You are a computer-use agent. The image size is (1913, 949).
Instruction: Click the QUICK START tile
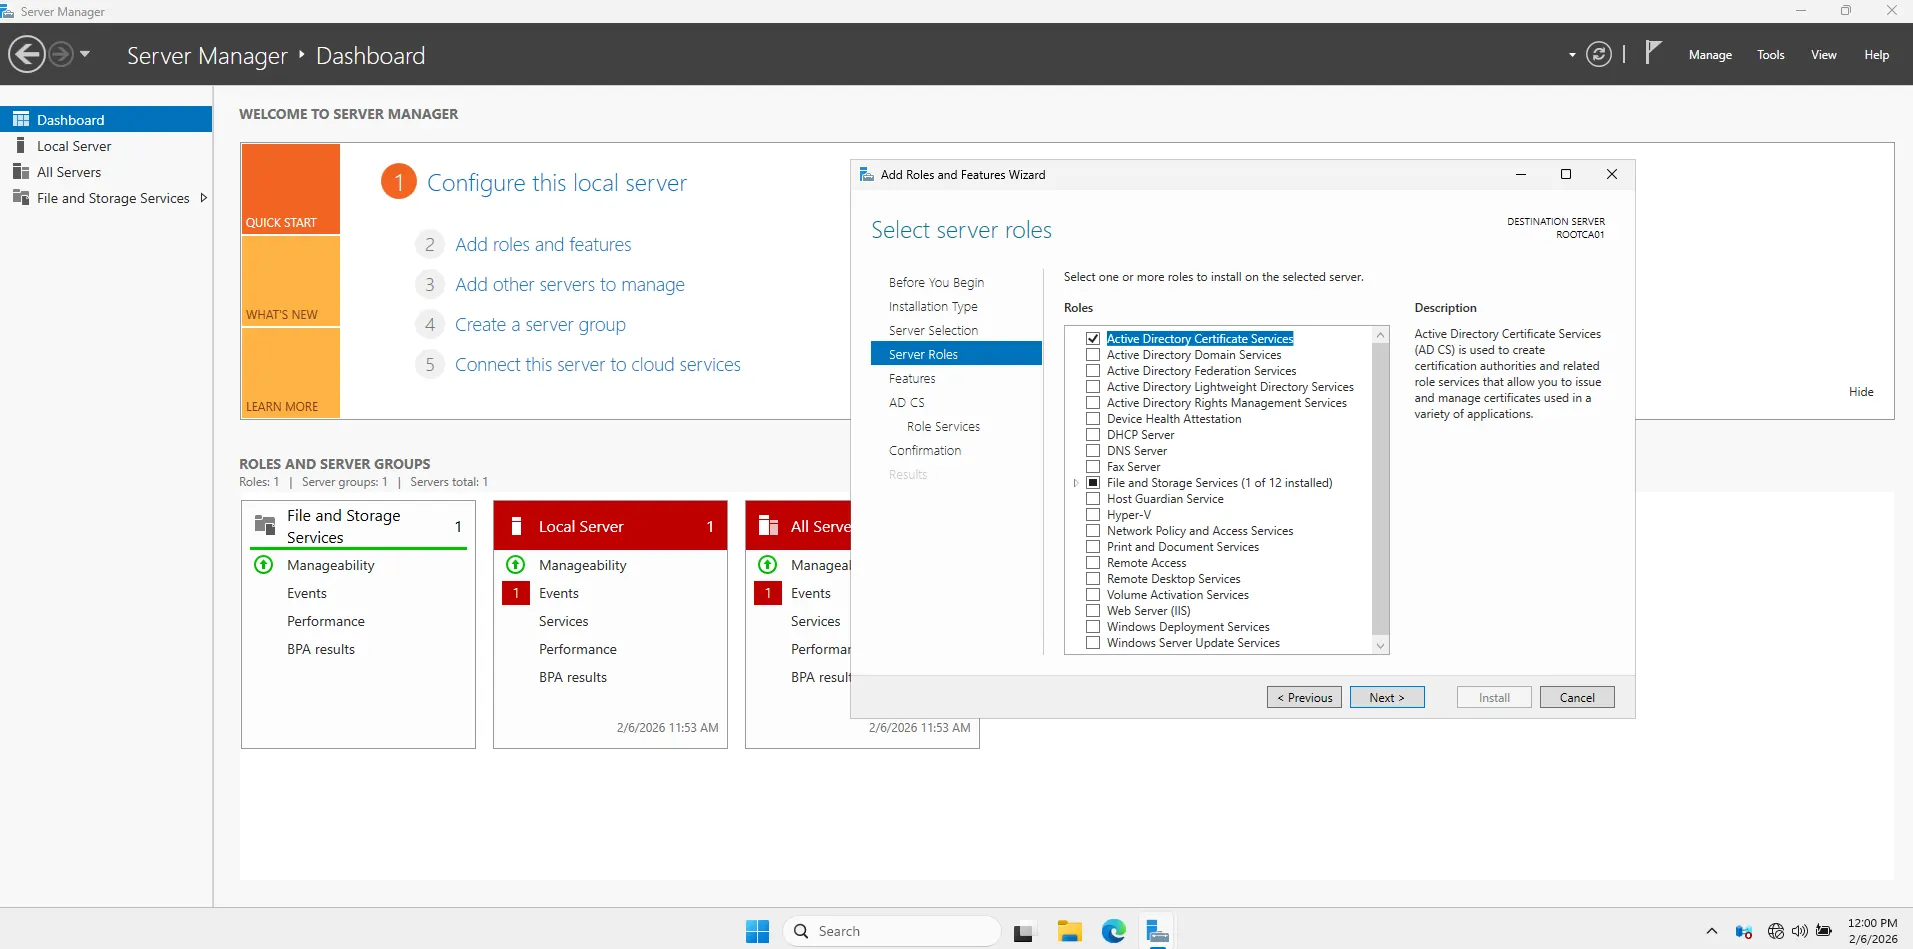coord(291,189)
